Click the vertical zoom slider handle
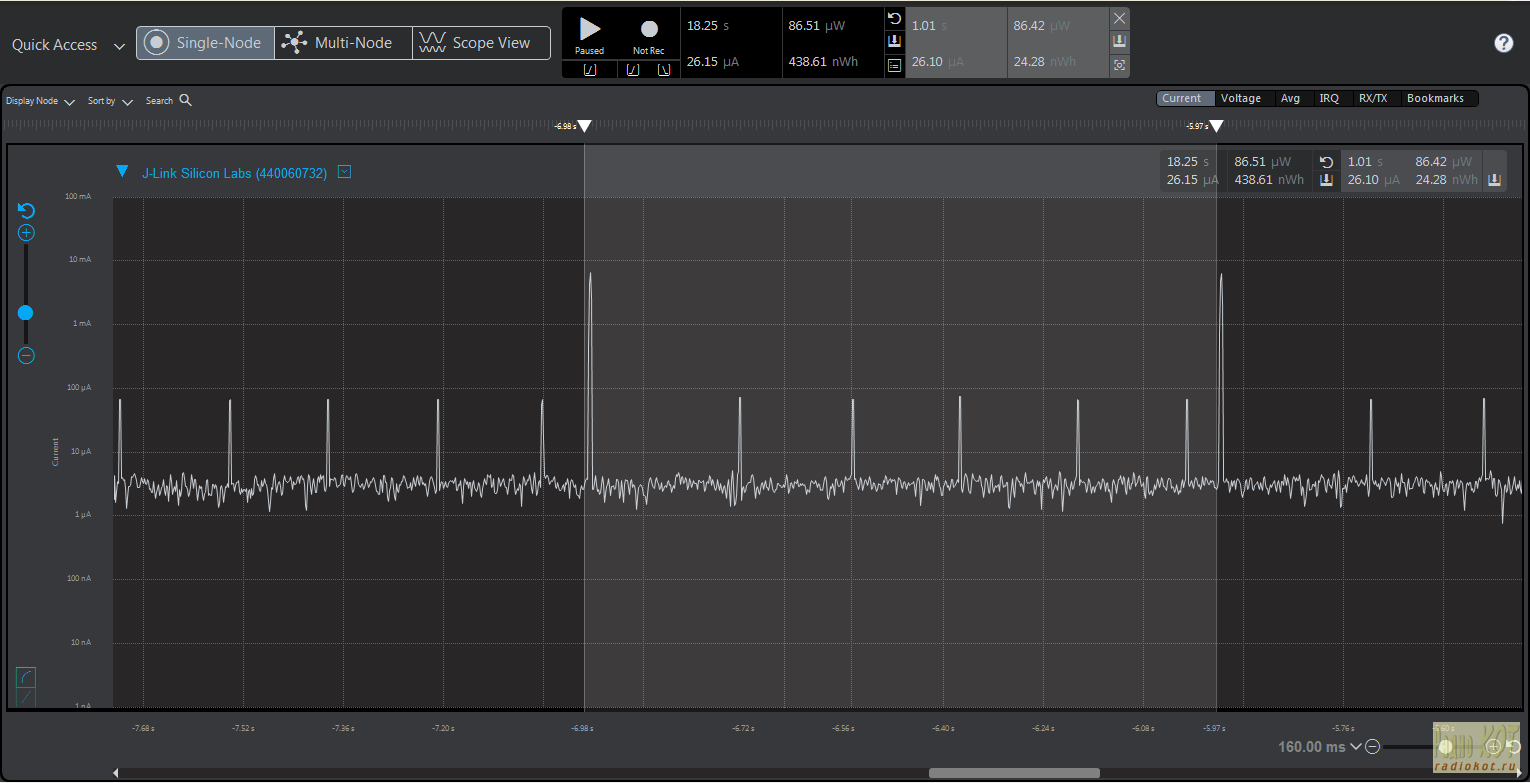 click(26, 313)
